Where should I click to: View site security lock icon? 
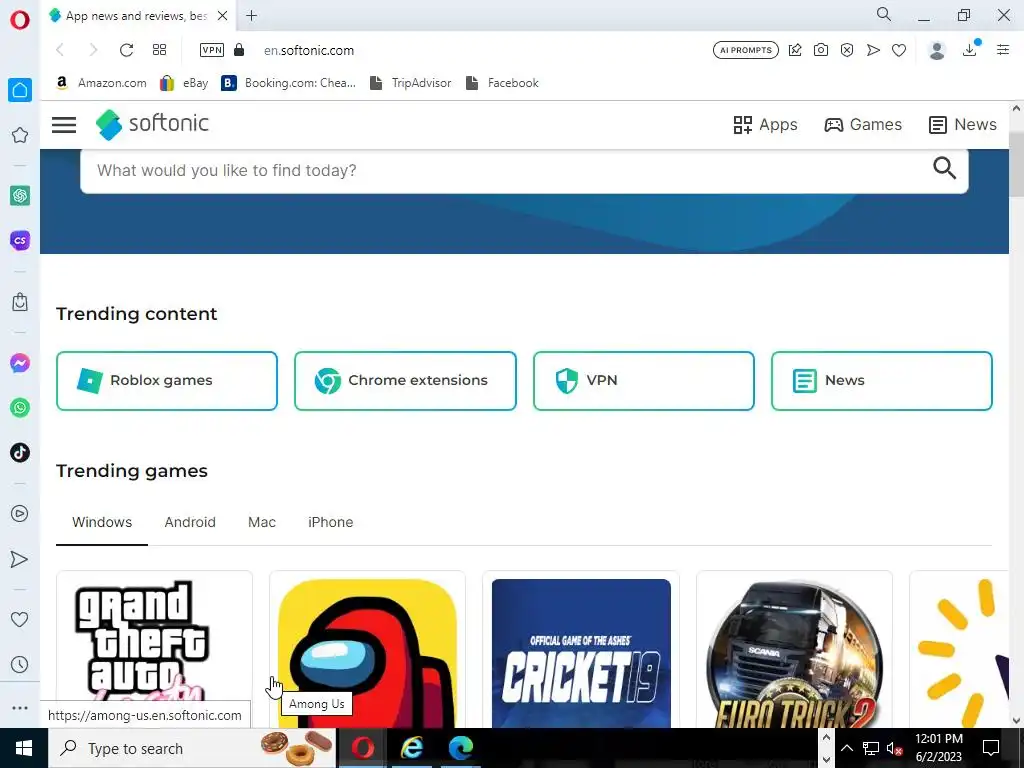[x=239, y=50]
